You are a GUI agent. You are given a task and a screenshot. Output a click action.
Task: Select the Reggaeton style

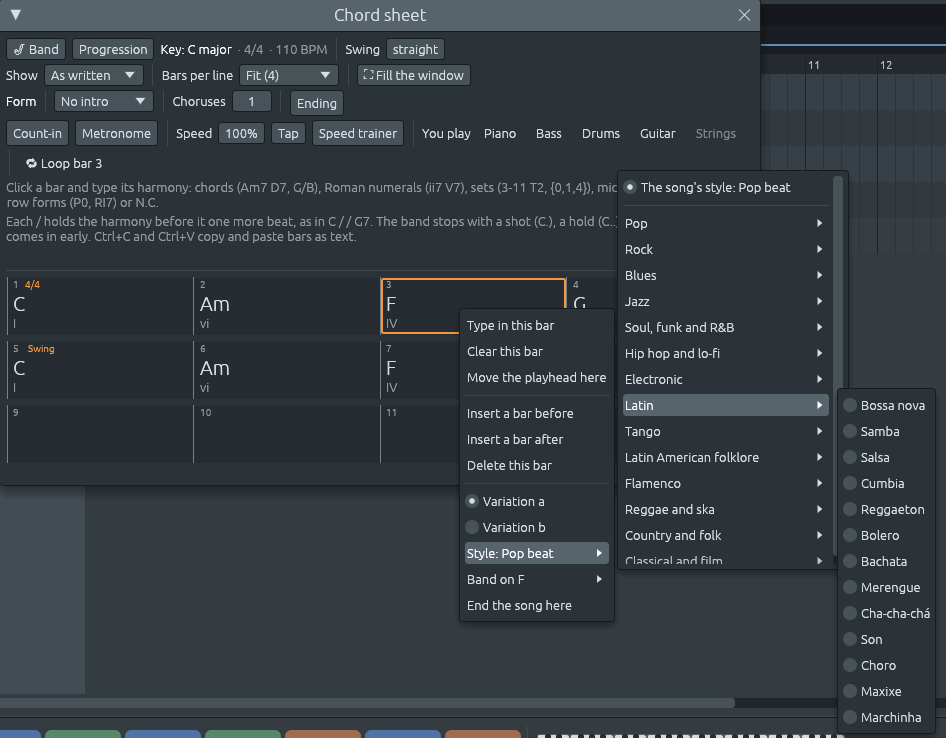tap(886, 509)
